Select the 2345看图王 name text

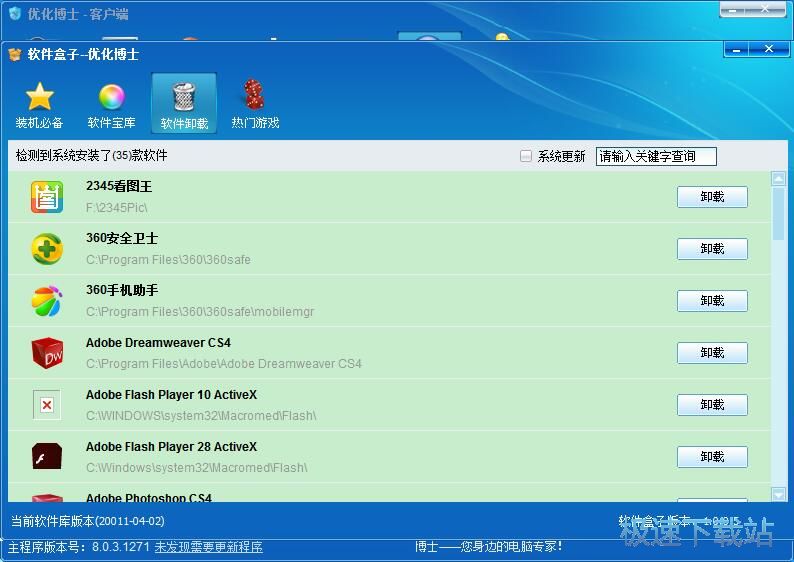point(119,186)
